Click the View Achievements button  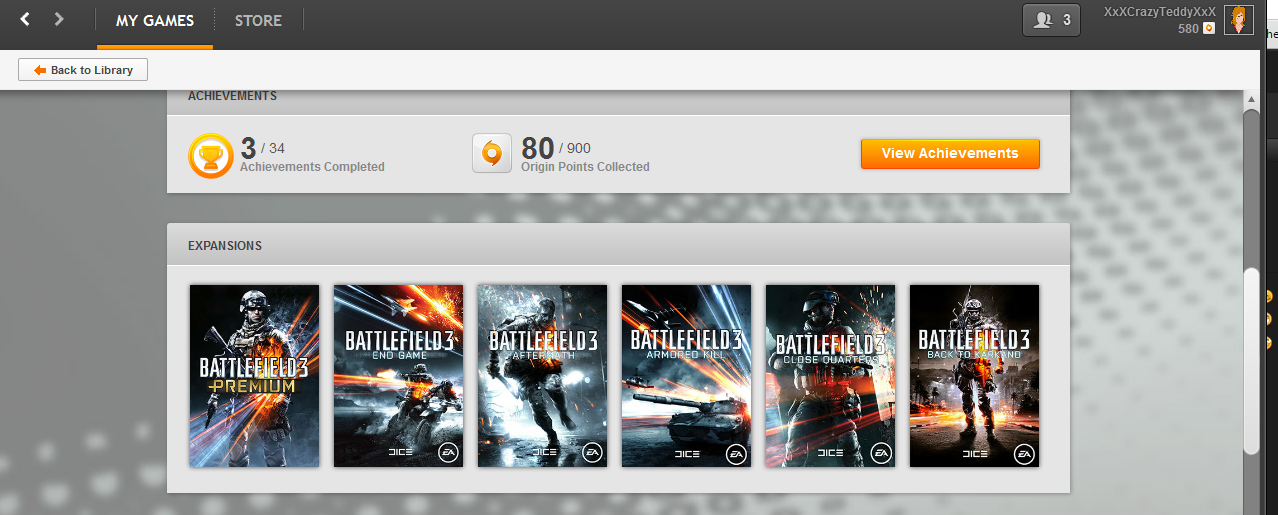point(950,154)
